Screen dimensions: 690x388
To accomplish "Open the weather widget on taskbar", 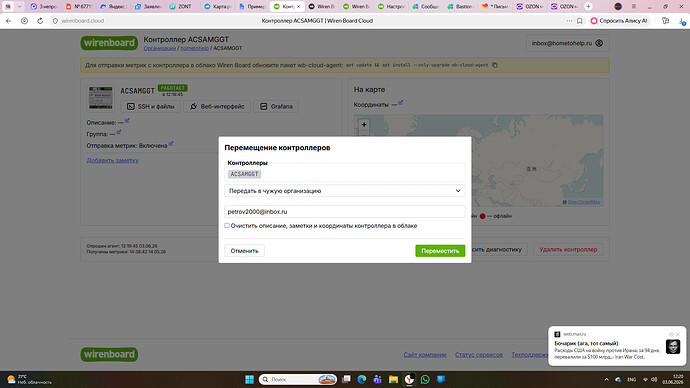I will (29, 379).
